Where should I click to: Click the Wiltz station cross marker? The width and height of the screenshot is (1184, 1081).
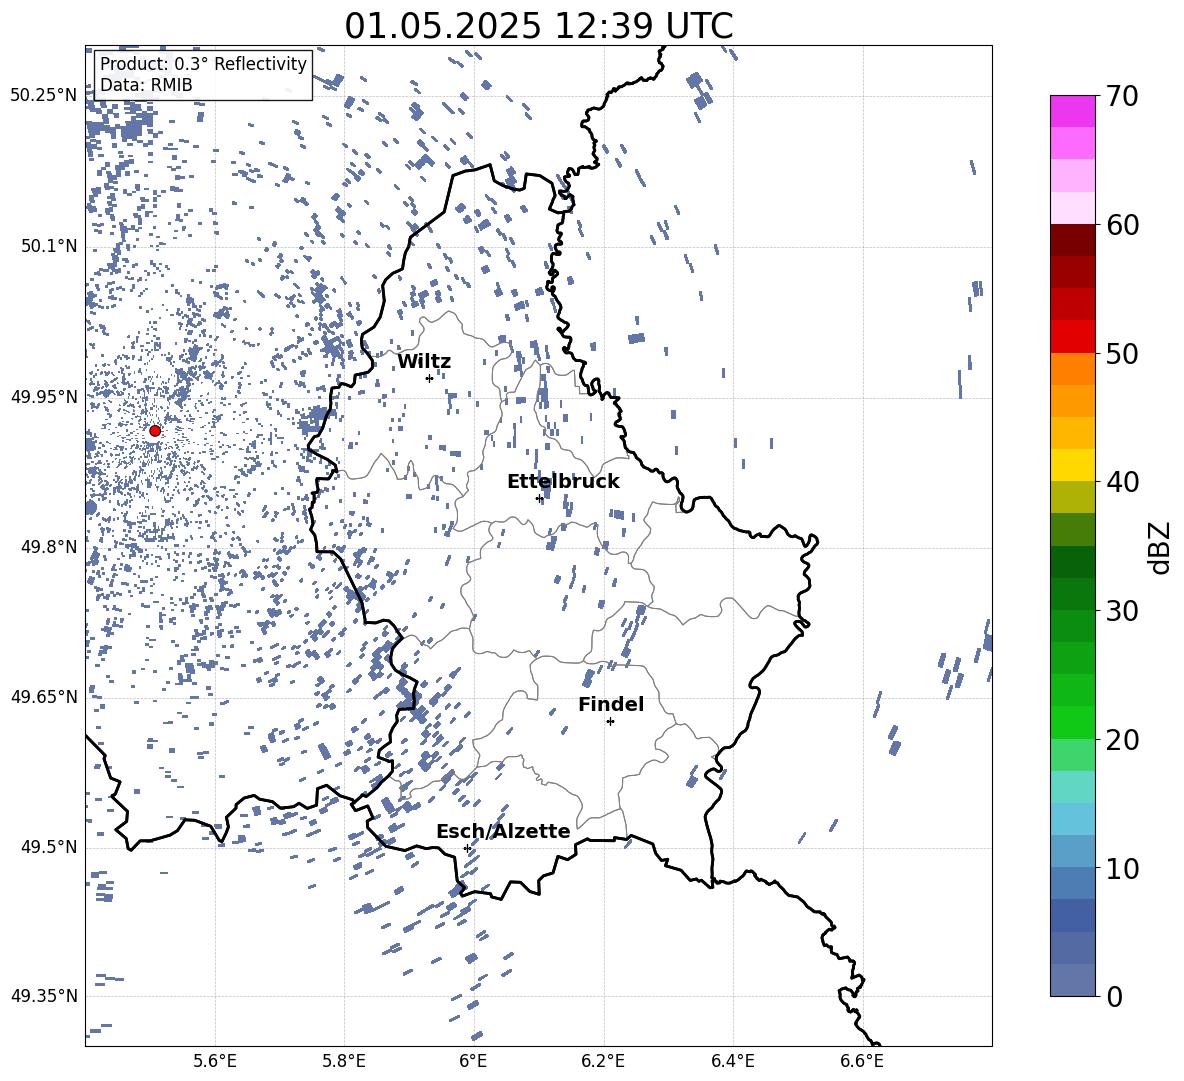429,378
